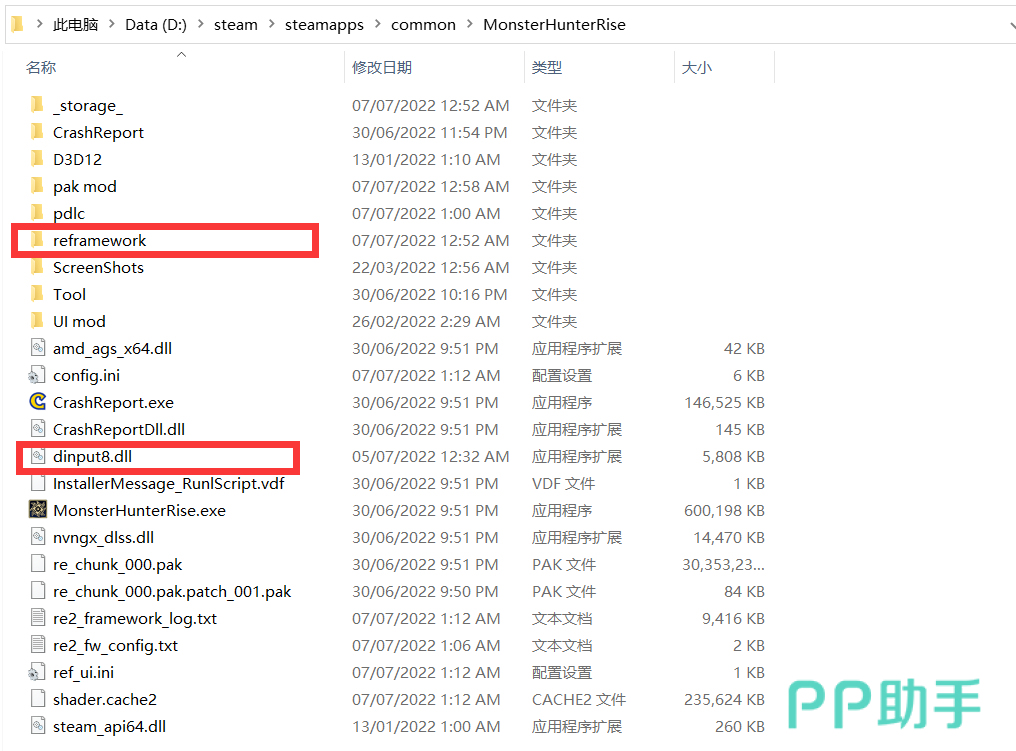Click the _storage_ folder icon
Viewport: 1016px width, 751px height.
(38, 104)
